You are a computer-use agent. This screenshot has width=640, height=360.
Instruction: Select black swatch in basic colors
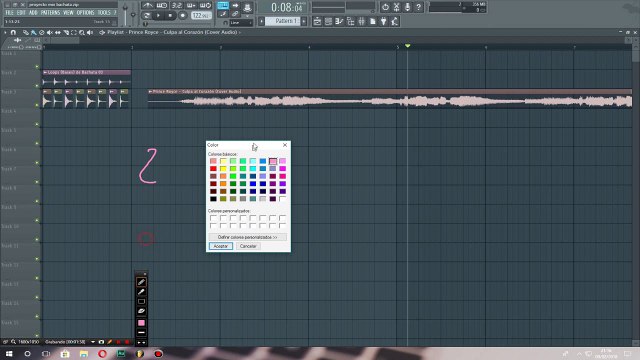213,199
